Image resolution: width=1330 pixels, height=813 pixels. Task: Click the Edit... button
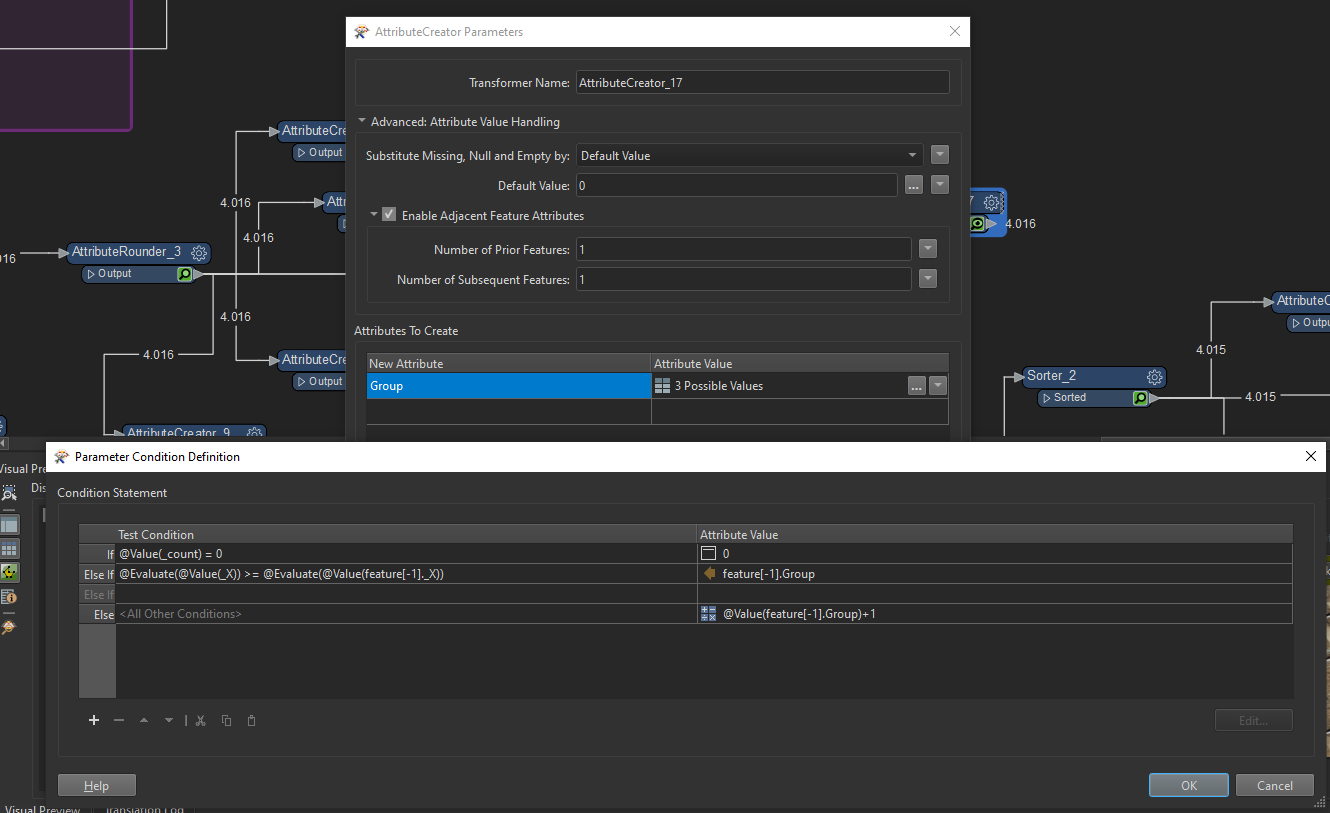[x=1254, y=720]
